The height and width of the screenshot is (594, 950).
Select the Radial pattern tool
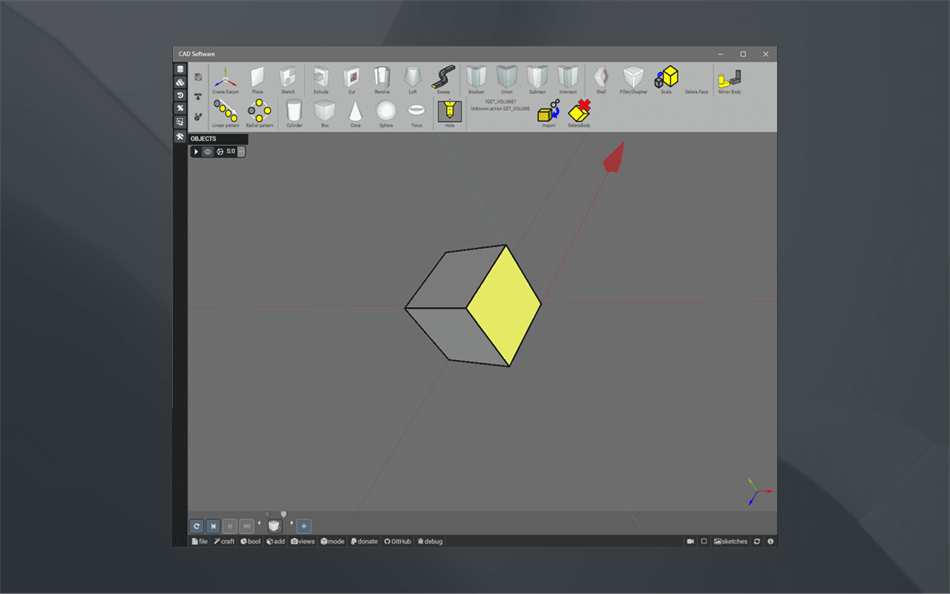click(258, 112)
